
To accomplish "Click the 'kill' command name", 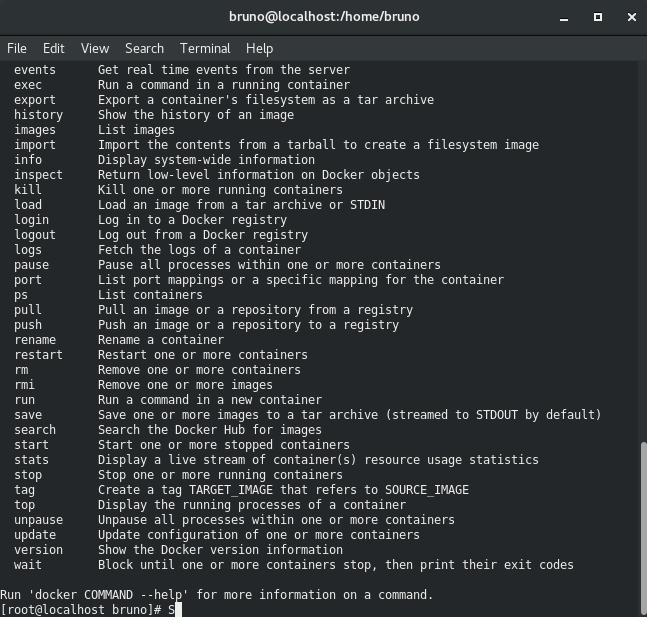I will tap(28, 190).
